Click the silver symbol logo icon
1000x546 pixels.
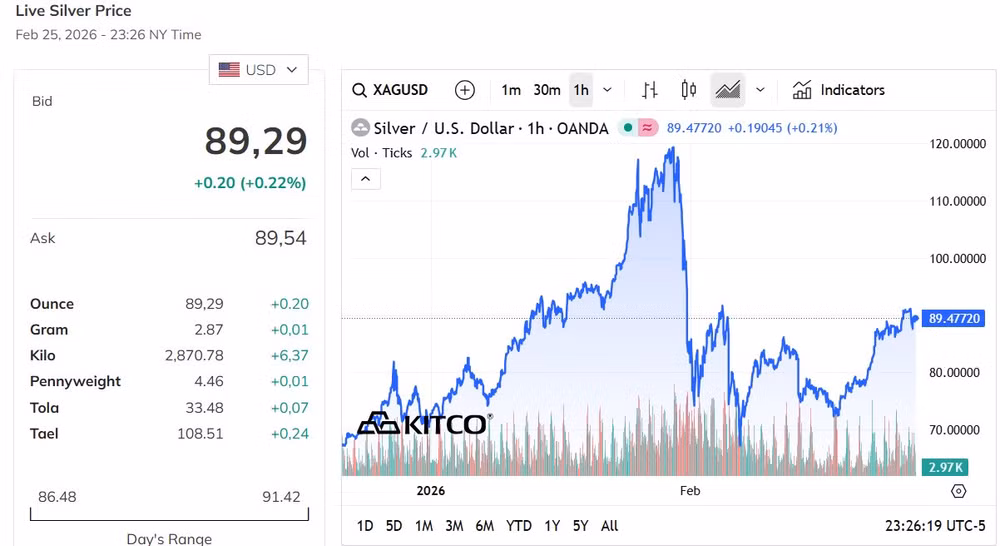point(360,128)
